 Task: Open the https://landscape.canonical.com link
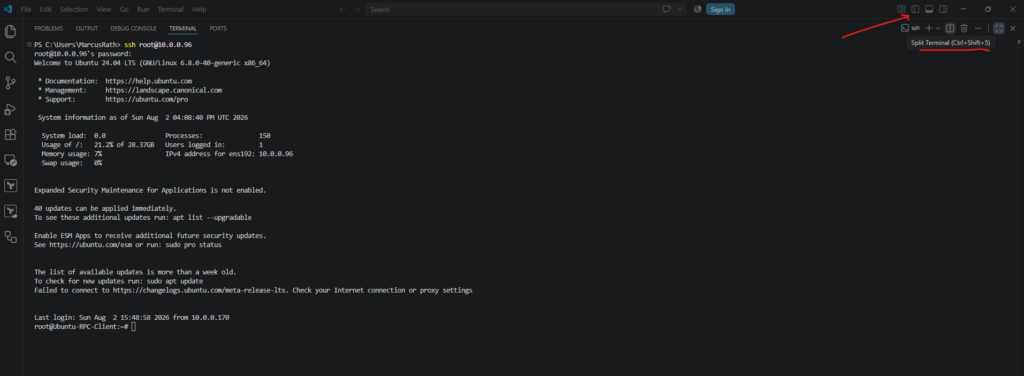tap(163, 90)
